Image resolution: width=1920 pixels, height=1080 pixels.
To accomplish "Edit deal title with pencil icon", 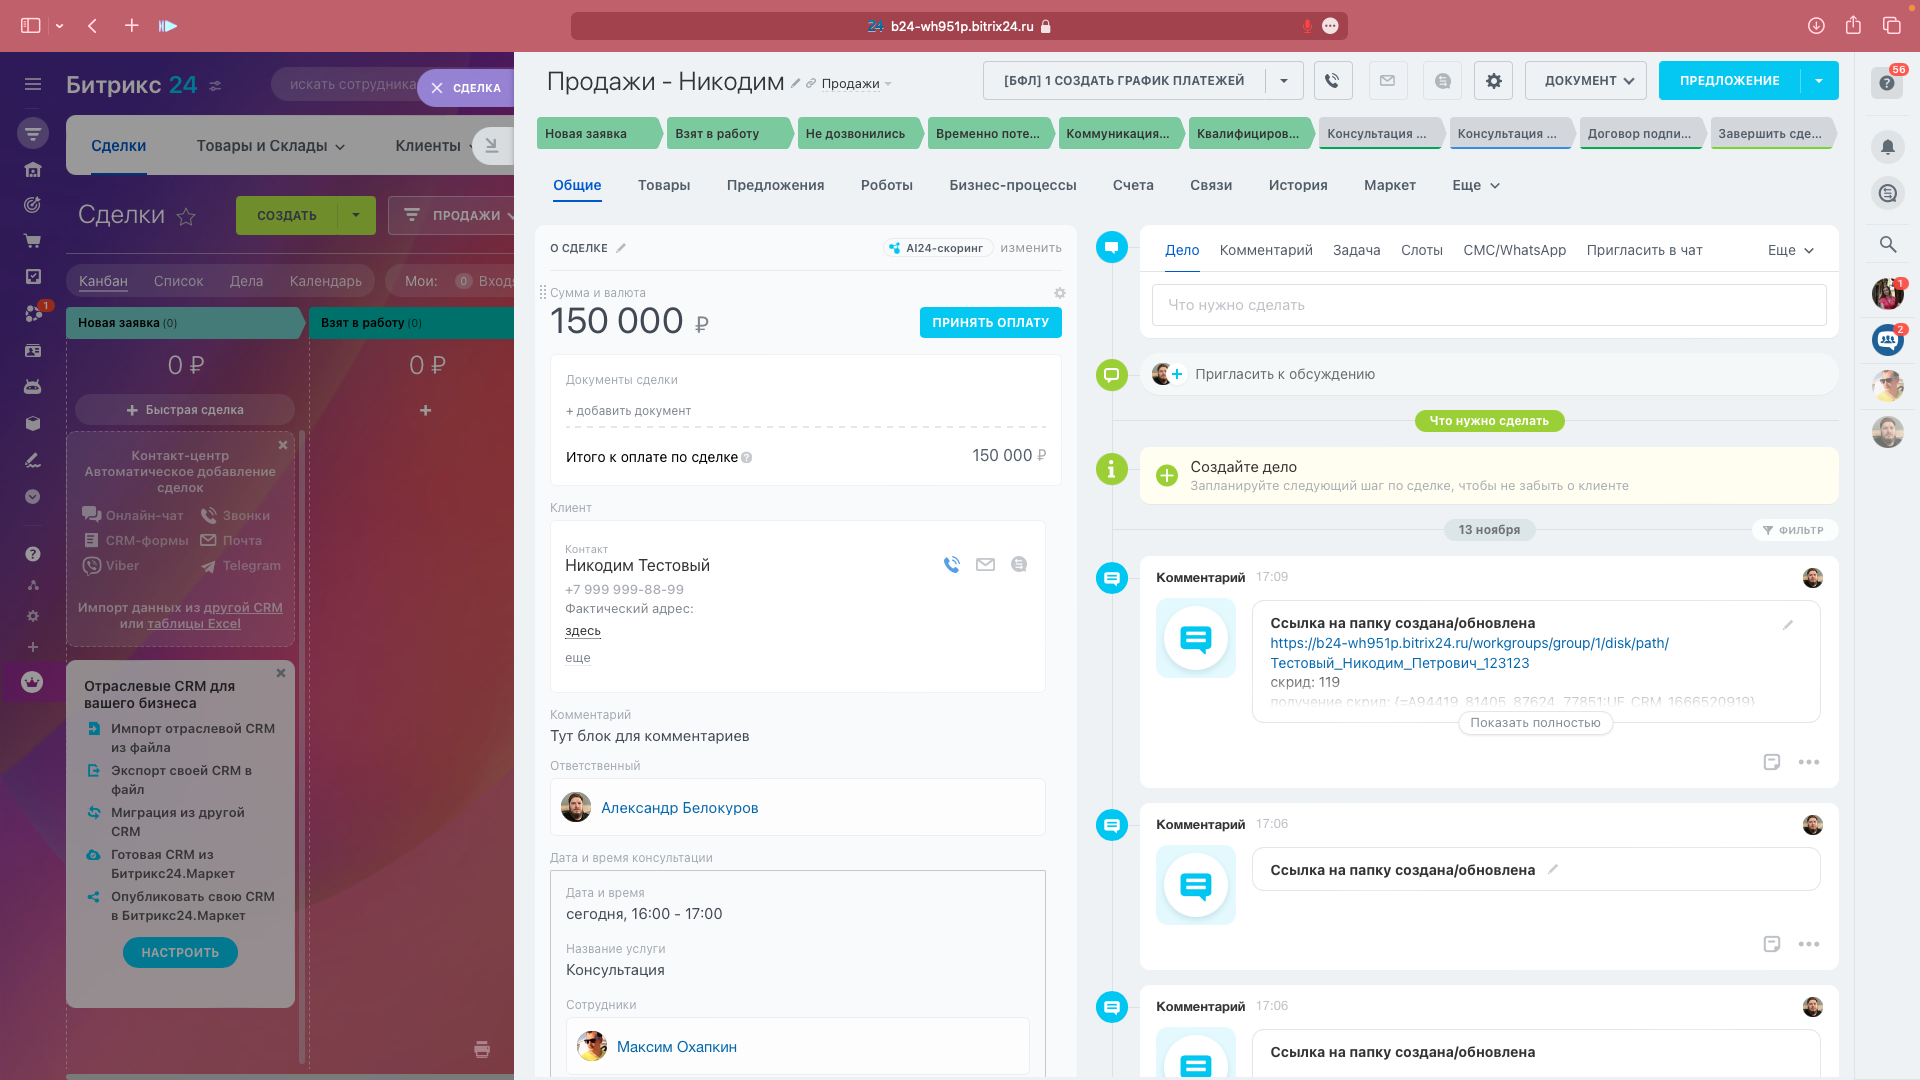I will 796,83.
